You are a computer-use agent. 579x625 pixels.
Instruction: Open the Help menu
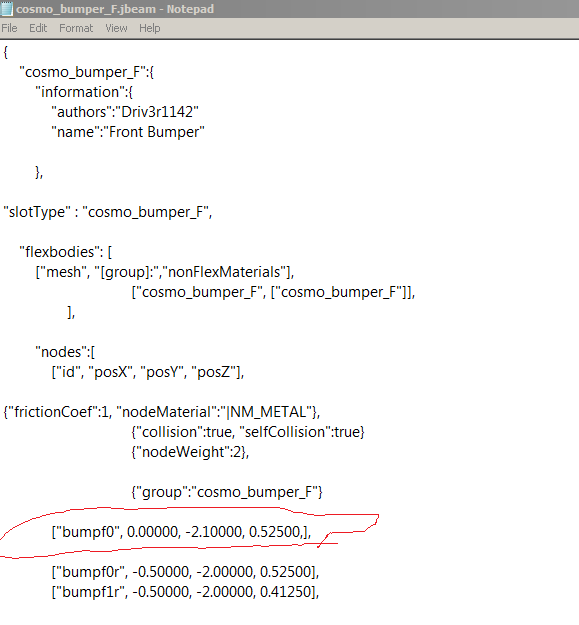point(149,28)
